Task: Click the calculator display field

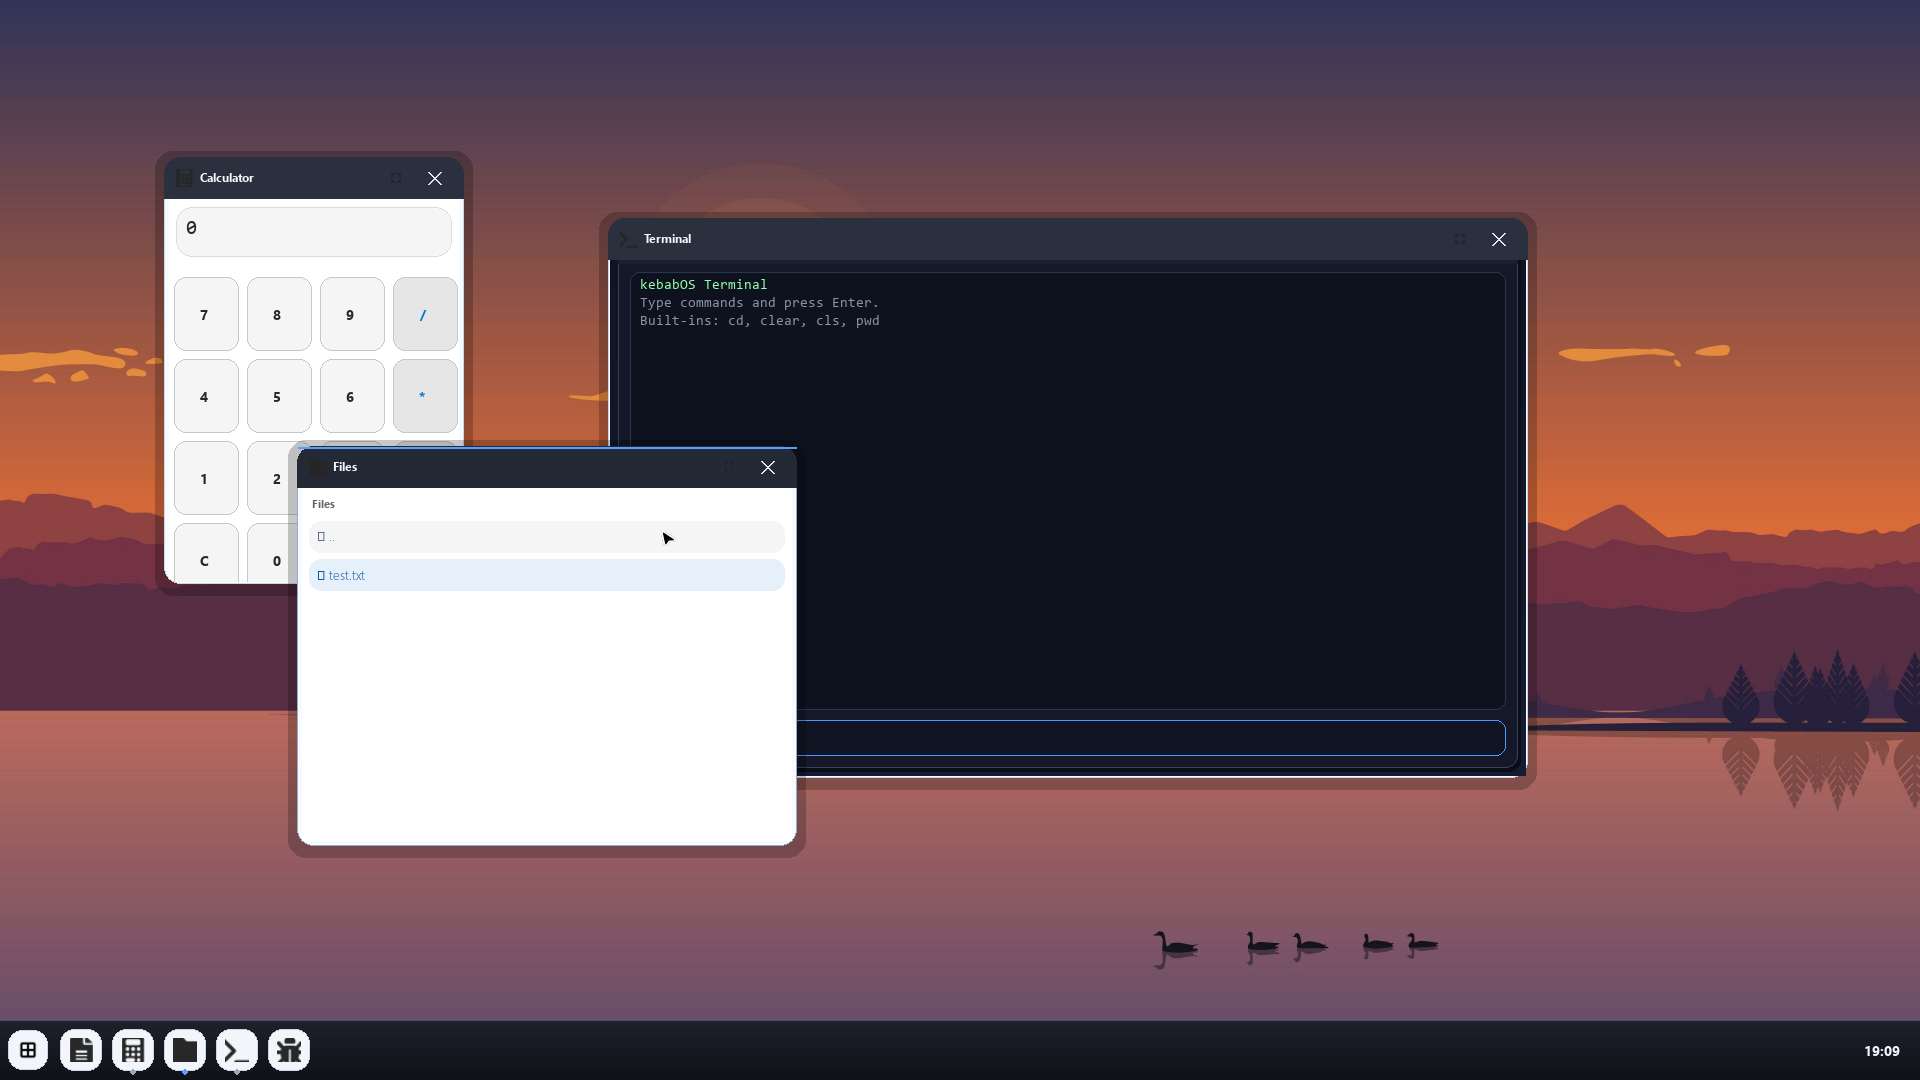Action: pyautogui.click(x=314, y=232)
